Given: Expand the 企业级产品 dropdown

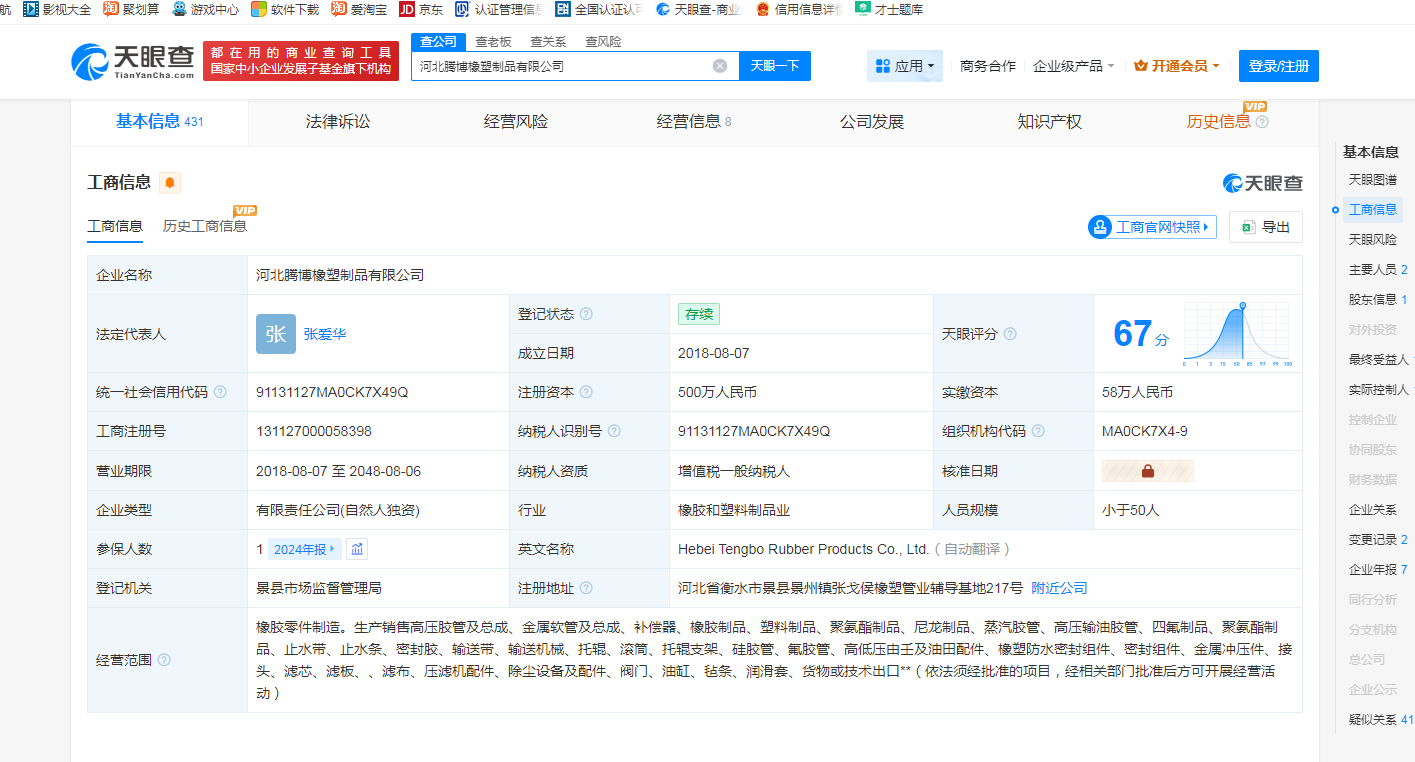Looking at the screenshot, I should tap(1073, 66).
